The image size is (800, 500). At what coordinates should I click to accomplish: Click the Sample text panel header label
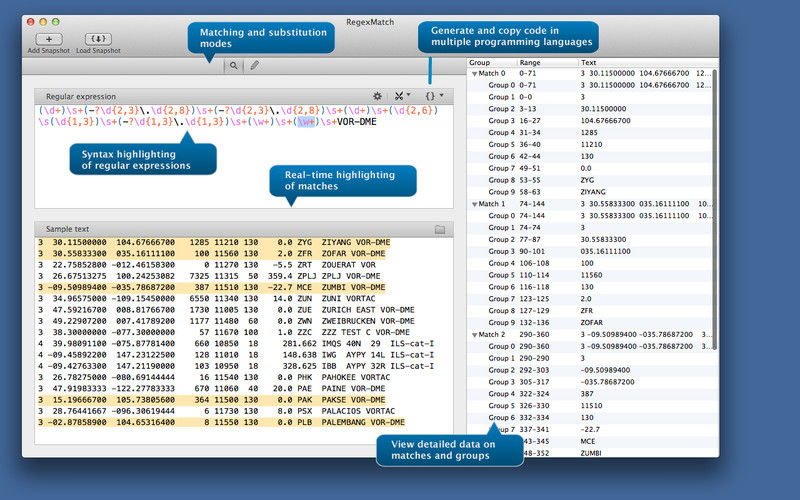[67, 229]
